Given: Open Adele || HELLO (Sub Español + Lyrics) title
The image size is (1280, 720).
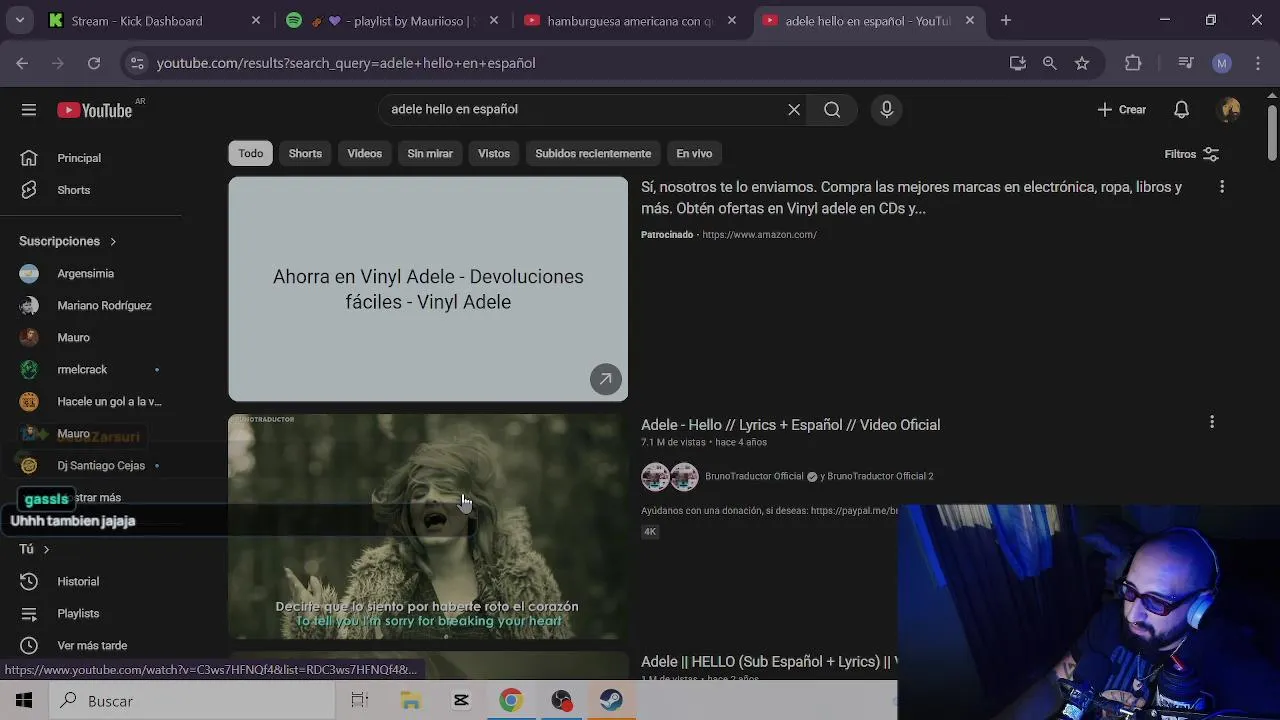Looking at the screenshot, I should 768,662.
